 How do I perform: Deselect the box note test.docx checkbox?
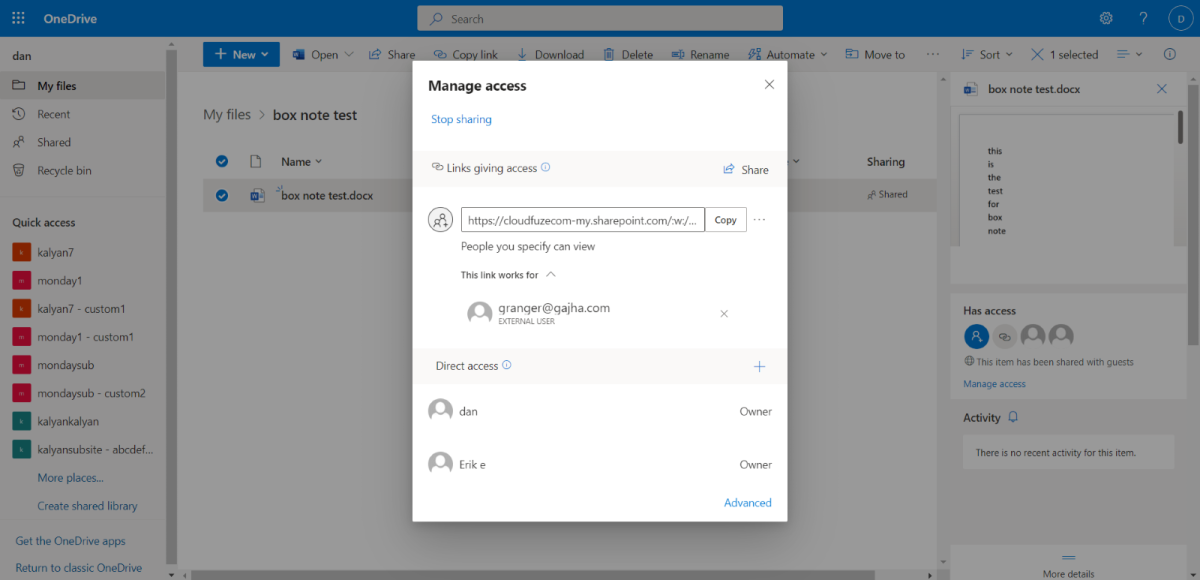[x=221, y=195]
